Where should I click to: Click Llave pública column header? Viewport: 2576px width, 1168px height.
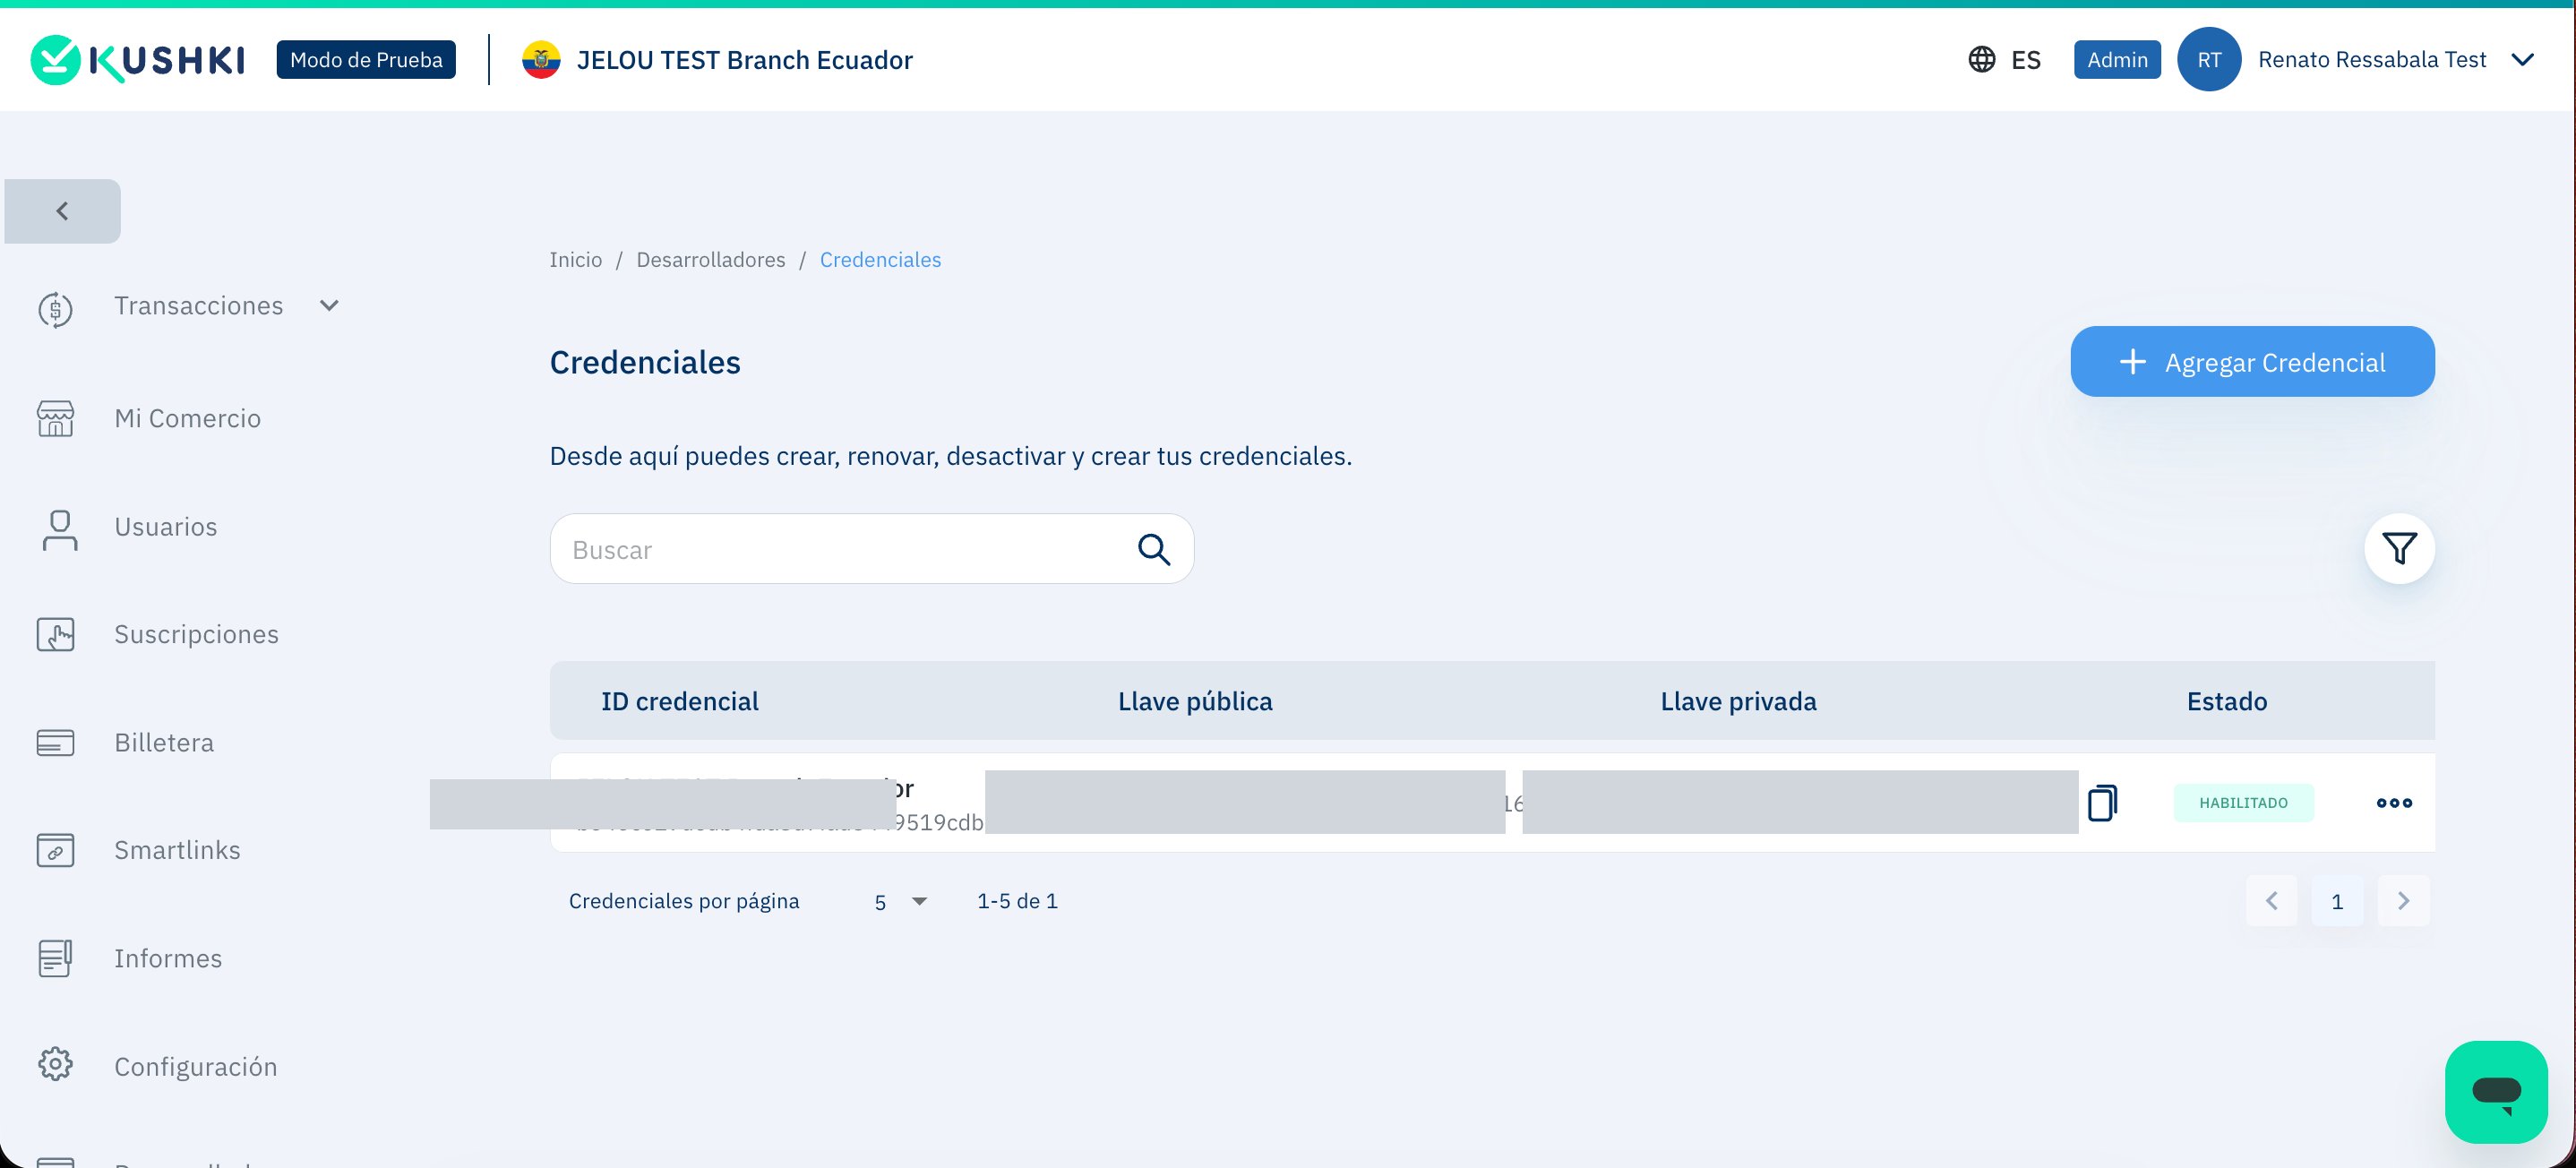pyautogui.click(x=1195, y=702)
